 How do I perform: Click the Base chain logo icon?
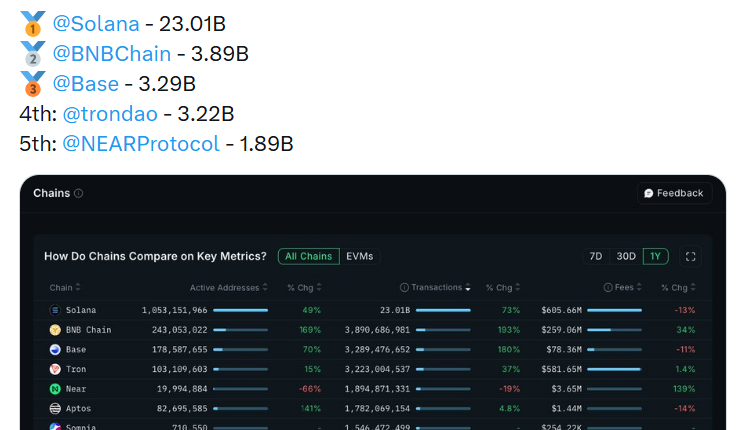[x=55, y=350]
